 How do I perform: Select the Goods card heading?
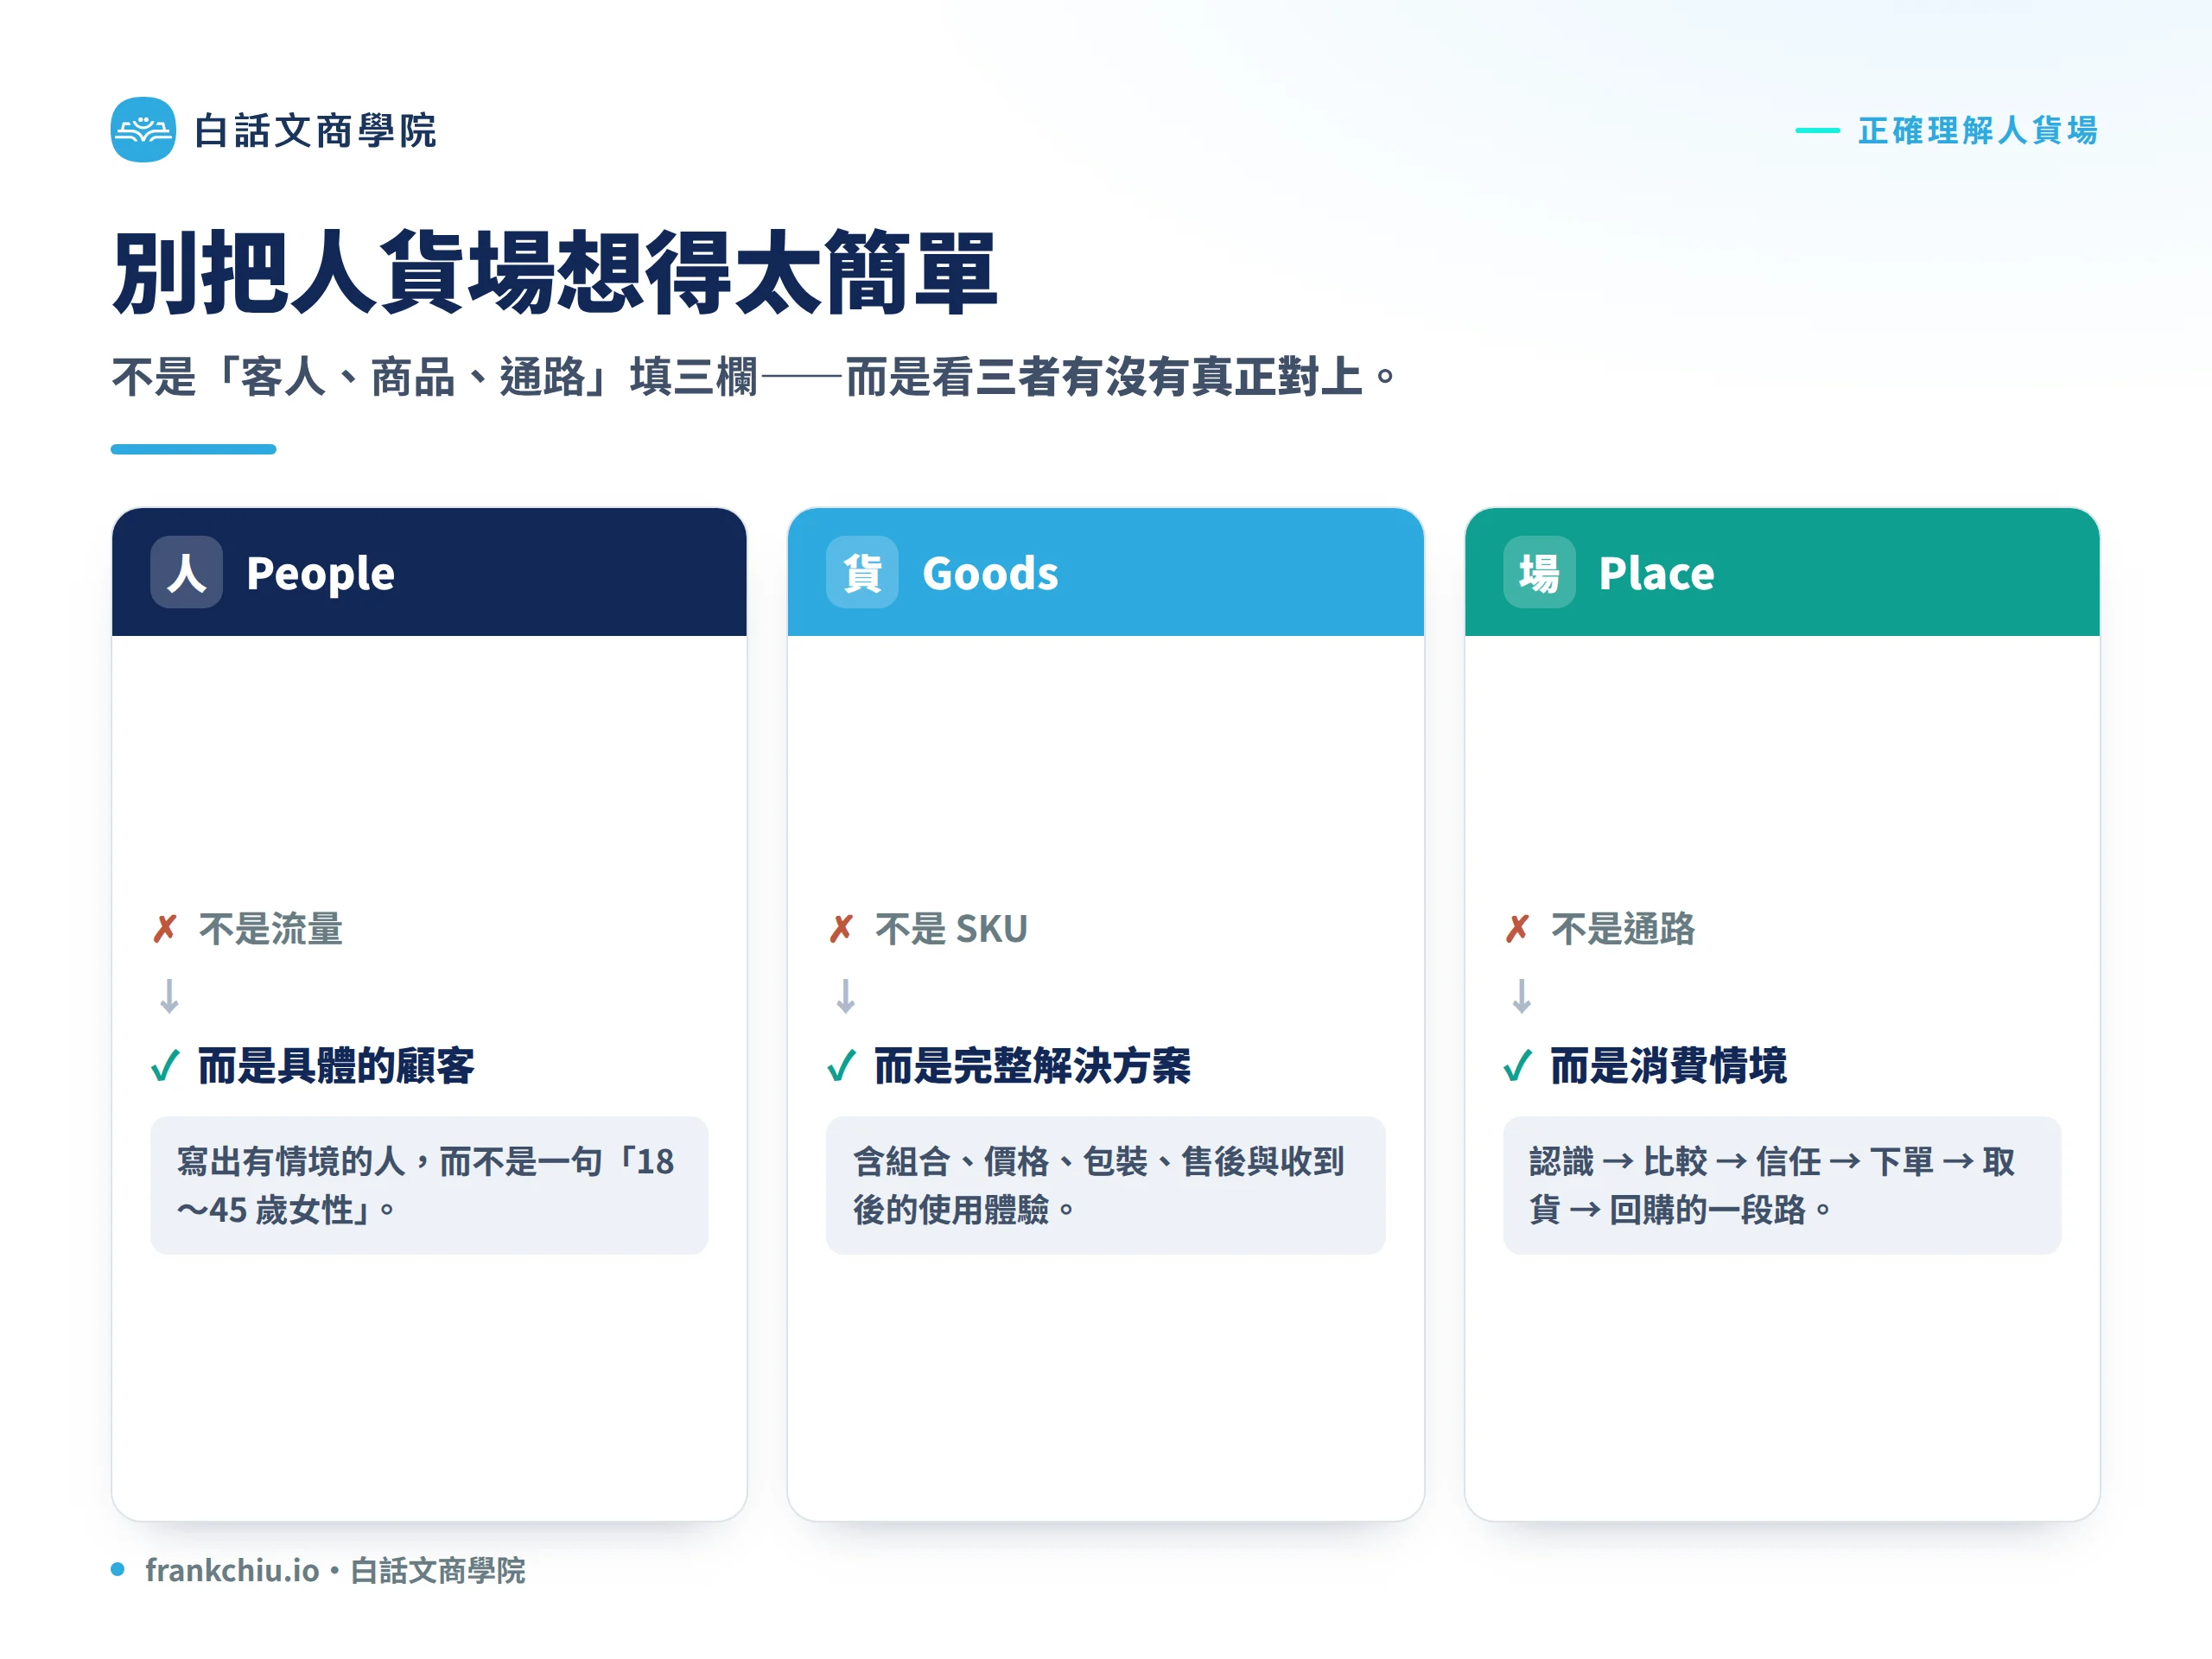point(990,573)
